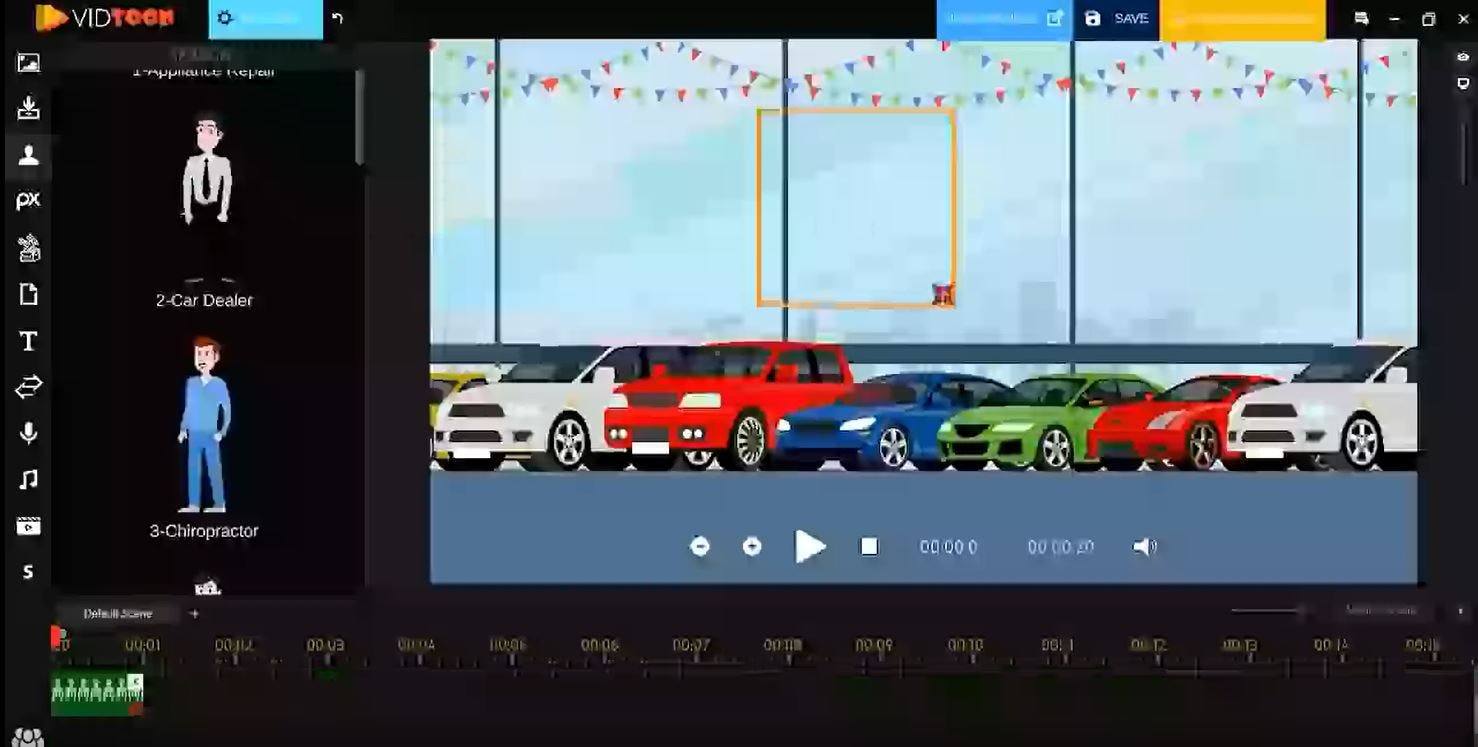Expand the timeline zoom dropdown near bottom right
The height and width of the screenshot is (747, 1478).
[1383, 610]
